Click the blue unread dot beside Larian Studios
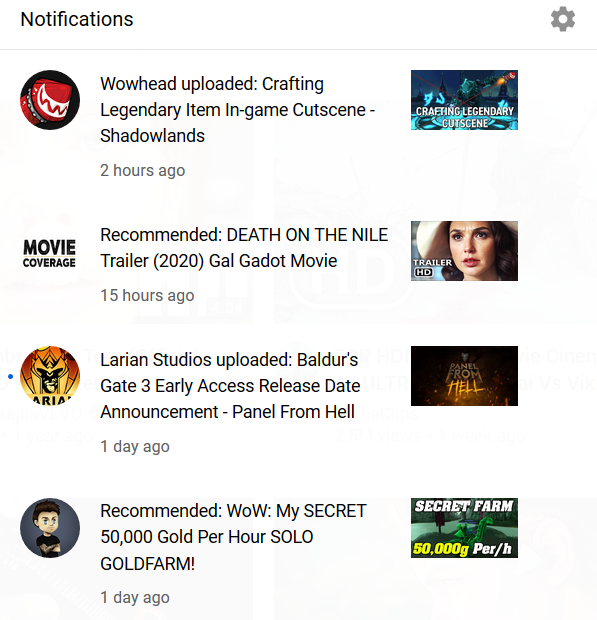The width and height of the screenshot is (597, 620). click(11, 376)
